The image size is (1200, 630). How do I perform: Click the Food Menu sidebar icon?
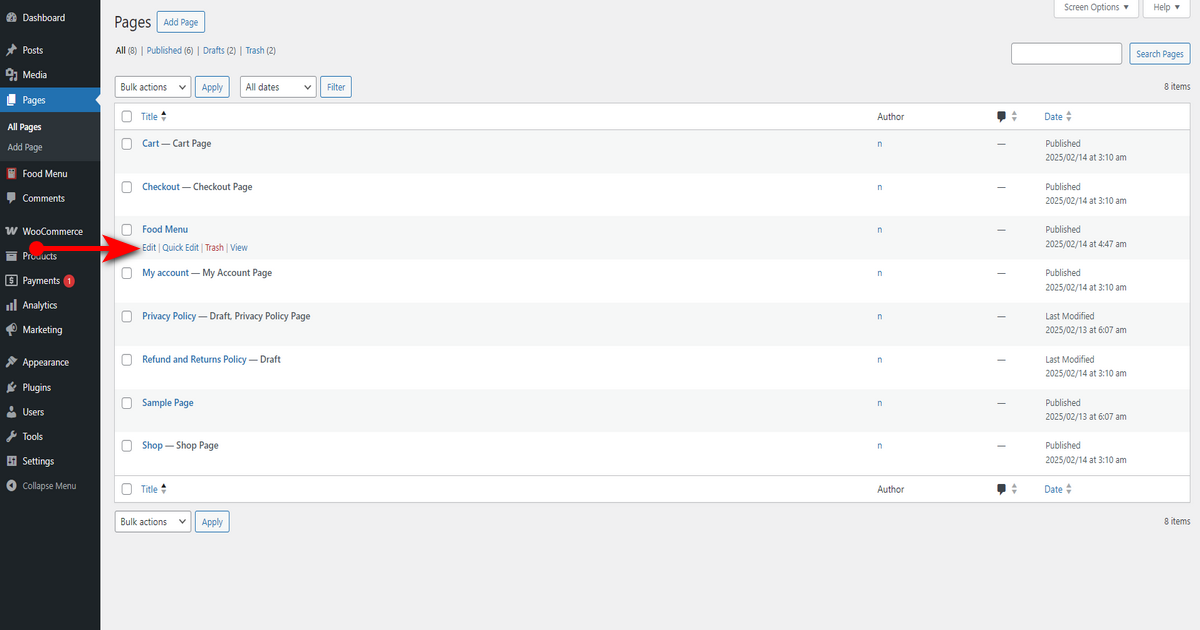(11, 174)
